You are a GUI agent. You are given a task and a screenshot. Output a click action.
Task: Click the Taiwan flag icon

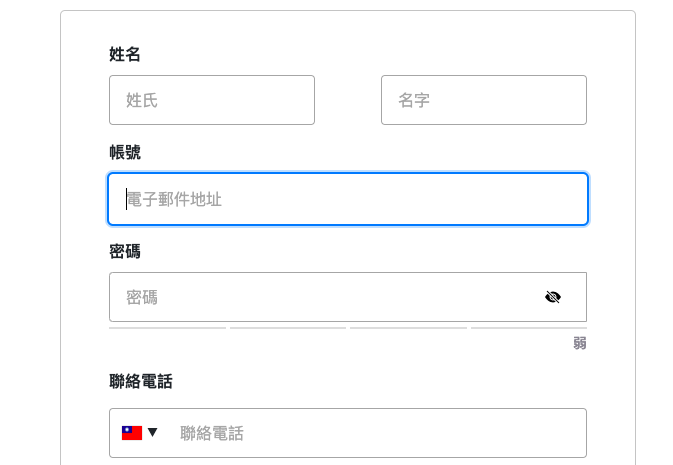click(x=132, y=433)
